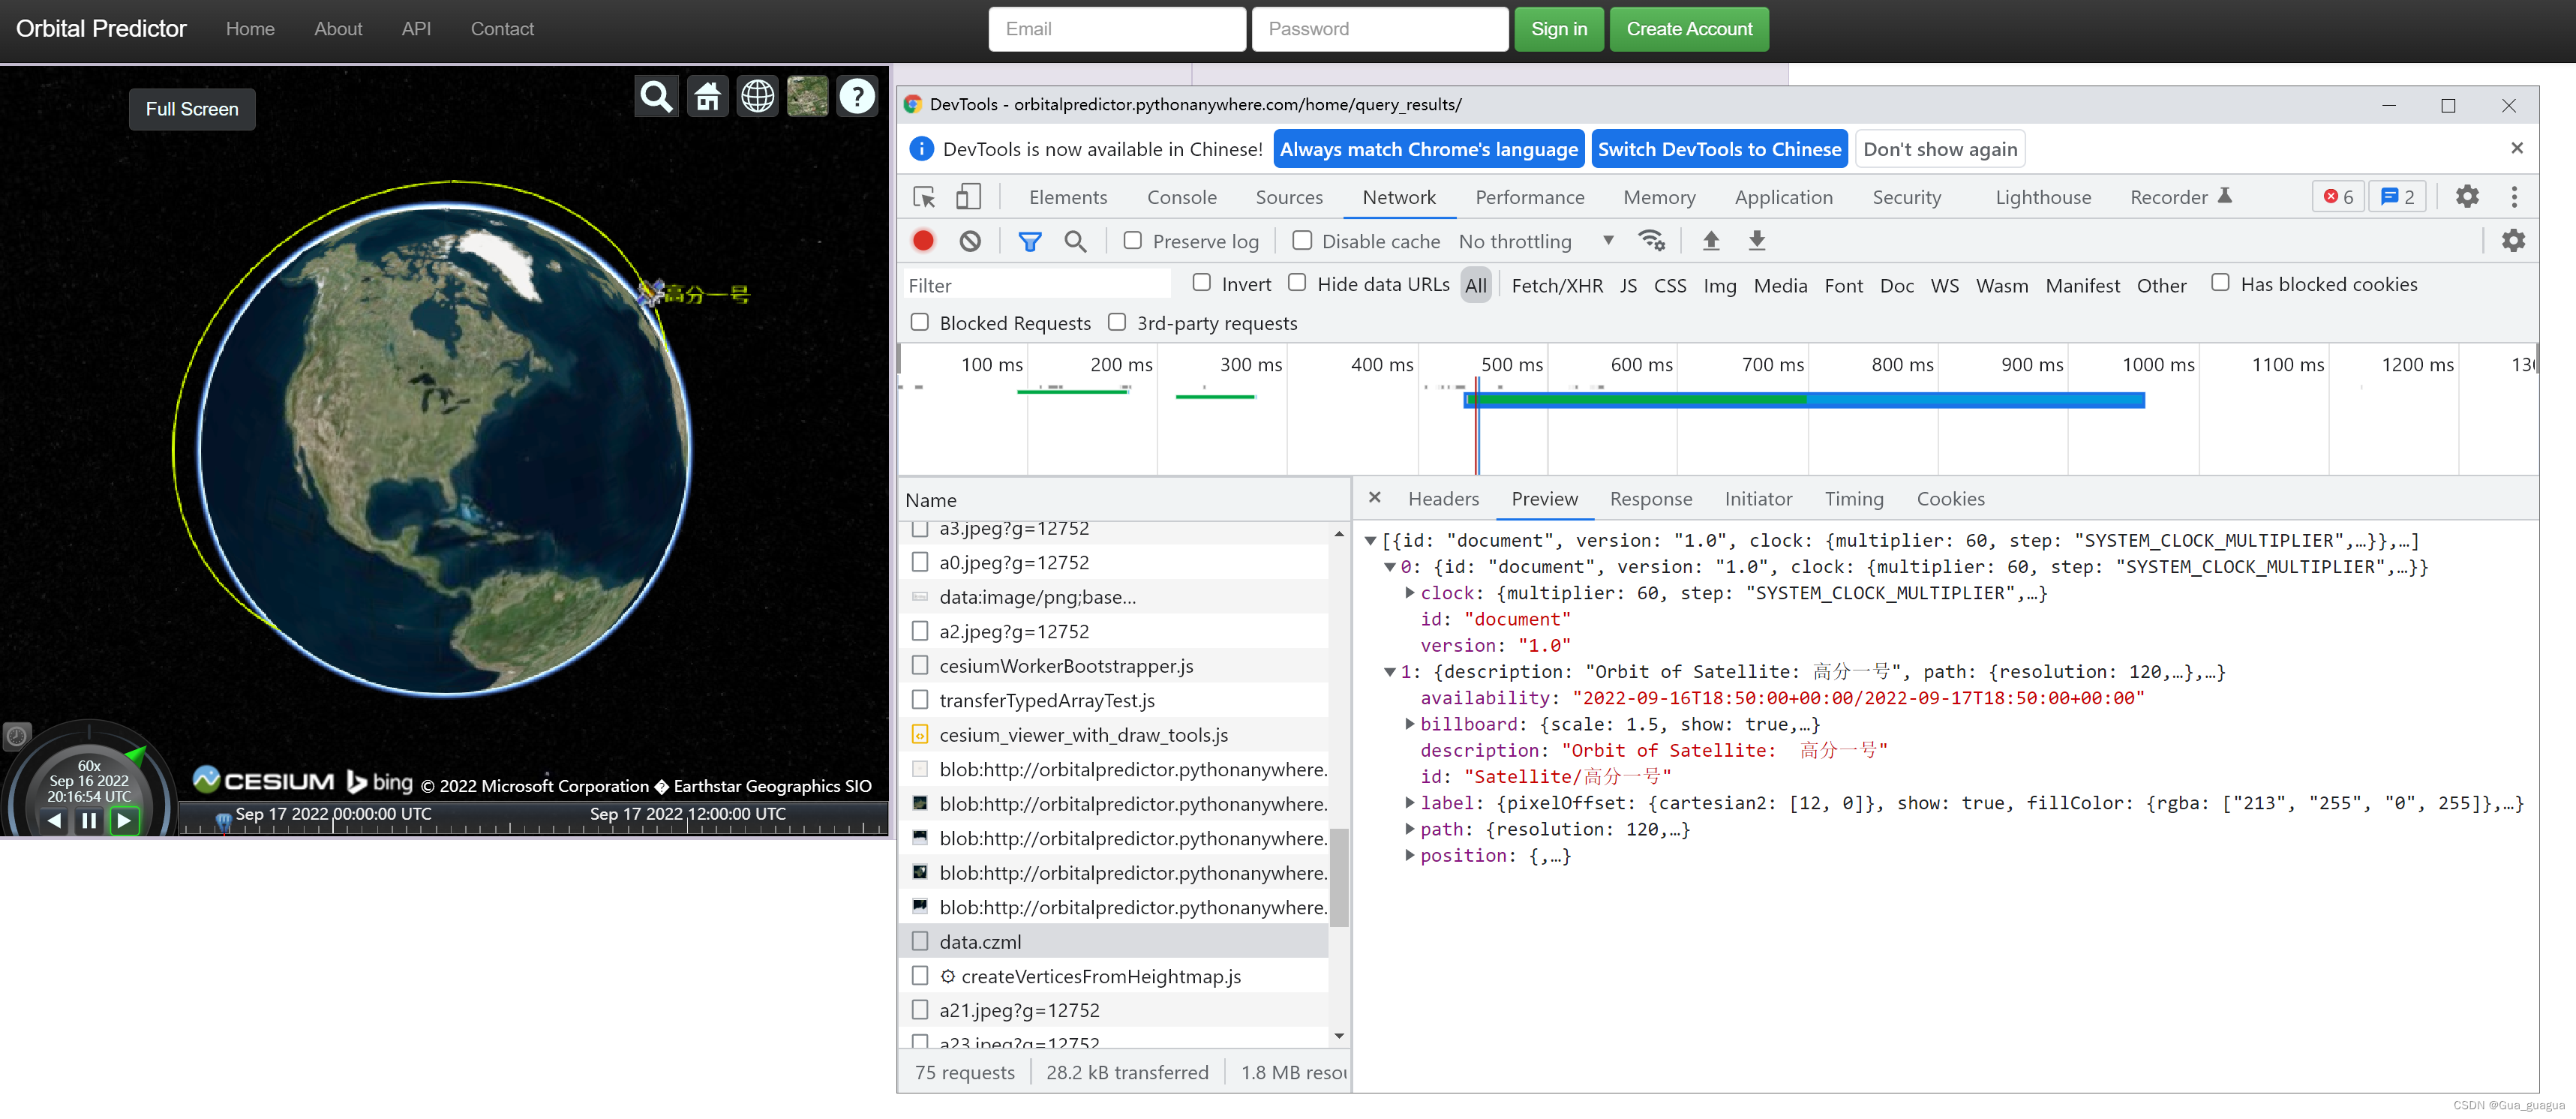The image size is (2576, 1119).
Task: Expand the position object node
Action: tap(1409, 855)
